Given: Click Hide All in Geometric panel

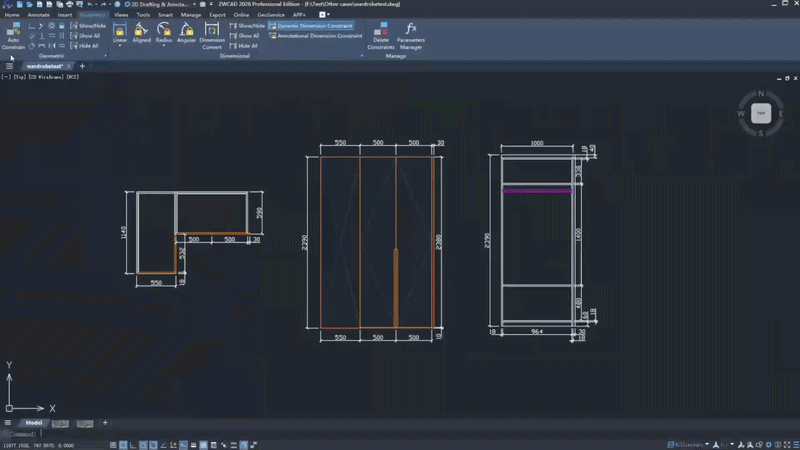Looking at the screenshot, I should click(x=88, y=46).
